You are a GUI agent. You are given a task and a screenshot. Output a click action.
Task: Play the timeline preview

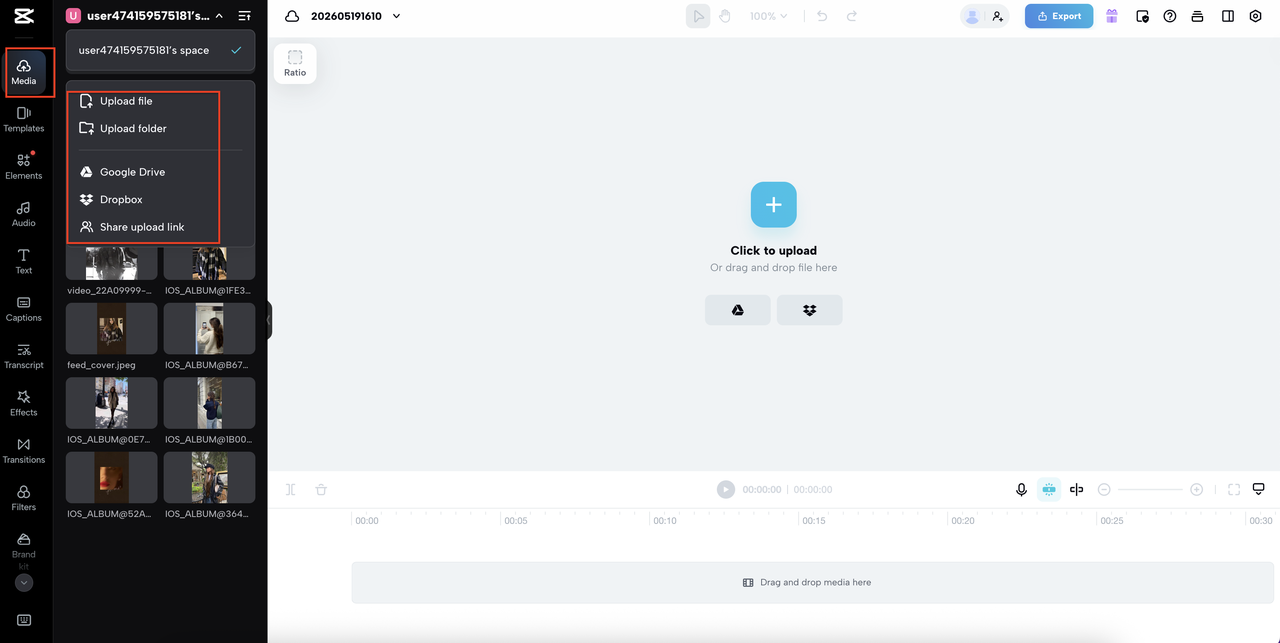tap(726, 490)
